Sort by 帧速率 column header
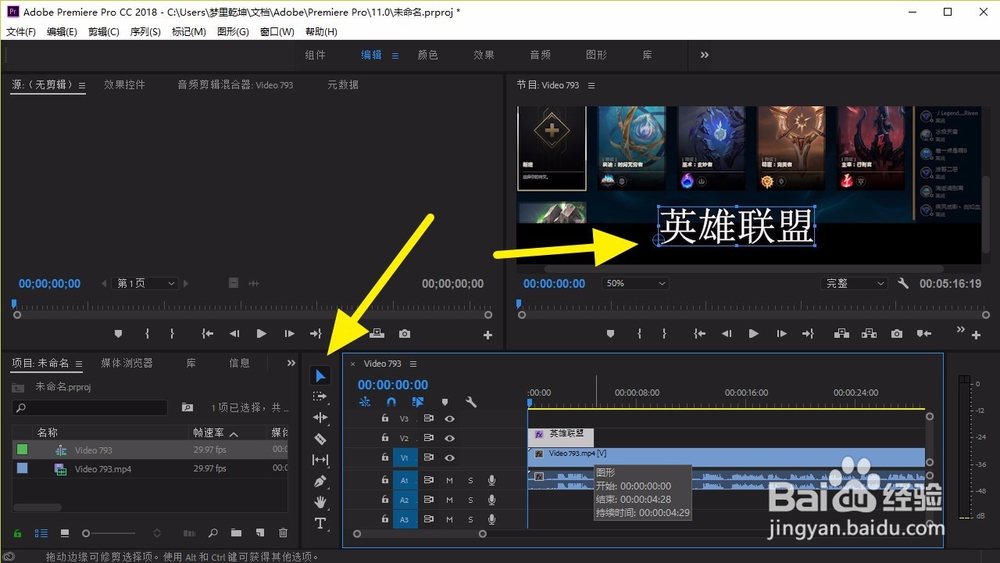Screen dimensions: 1000x563 (209, 432)
